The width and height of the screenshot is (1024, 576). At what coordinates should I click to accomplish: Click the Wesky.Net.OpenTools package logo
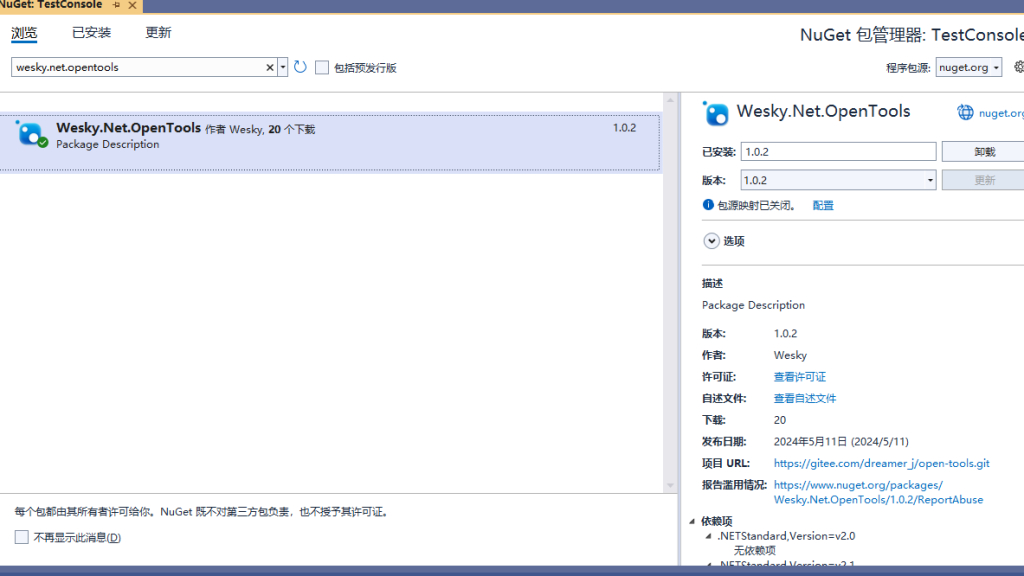click(x=30, y=131)
